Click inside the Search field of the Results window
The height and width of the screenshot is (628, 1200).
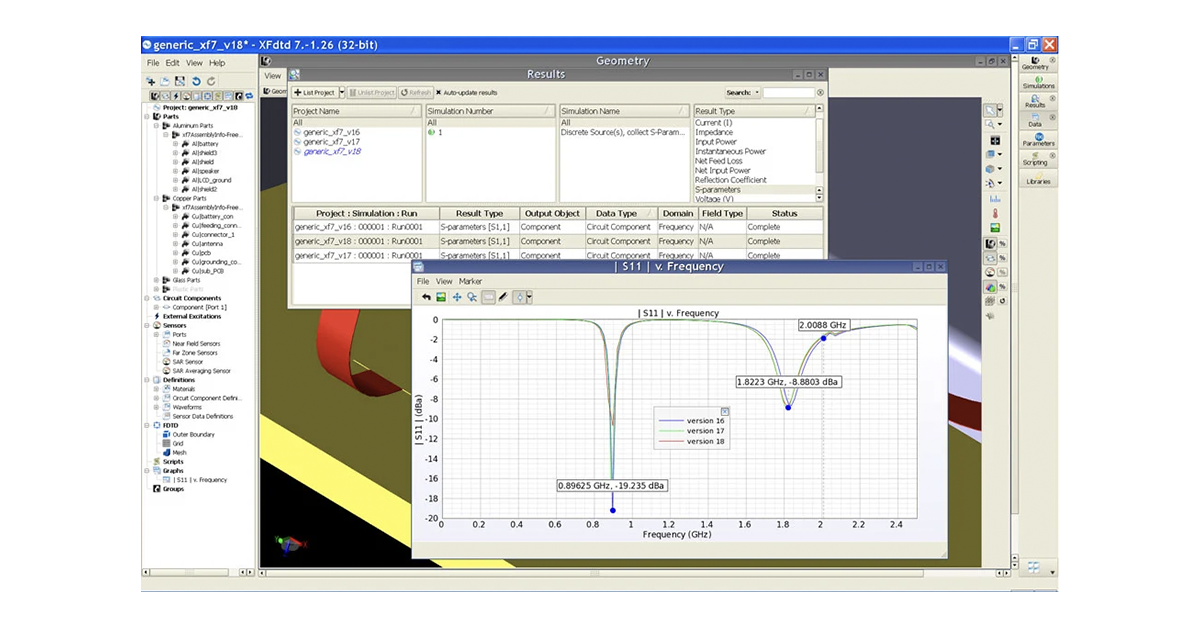tap(788, 91)
